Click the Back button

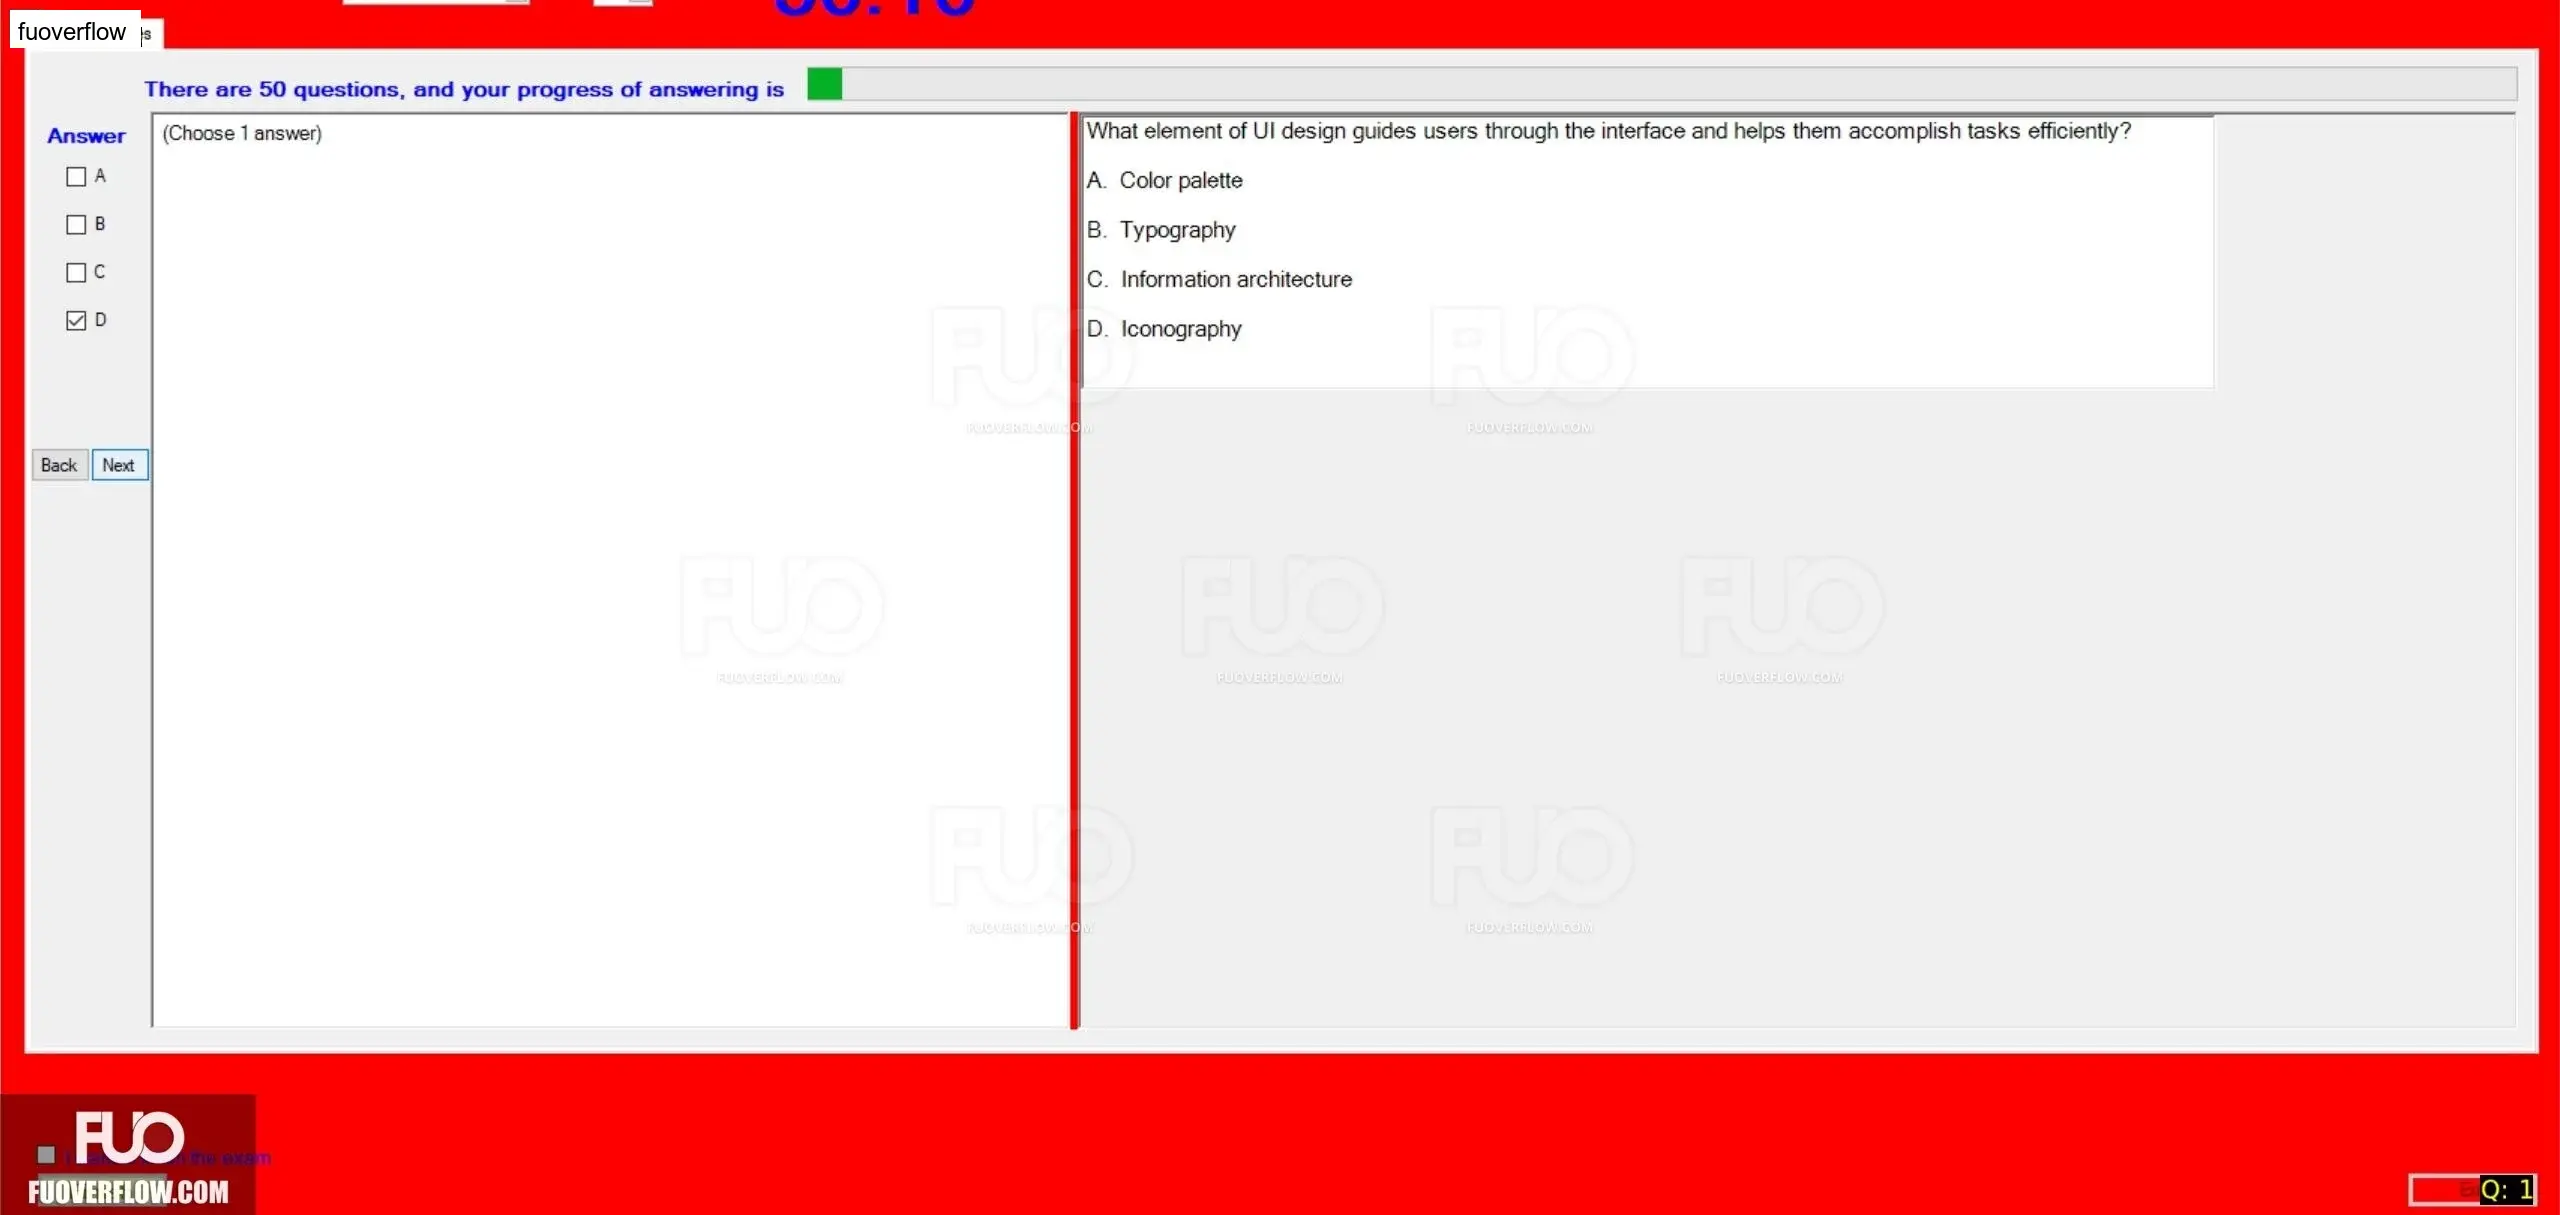pyautogui.click(x=59, y=465)
